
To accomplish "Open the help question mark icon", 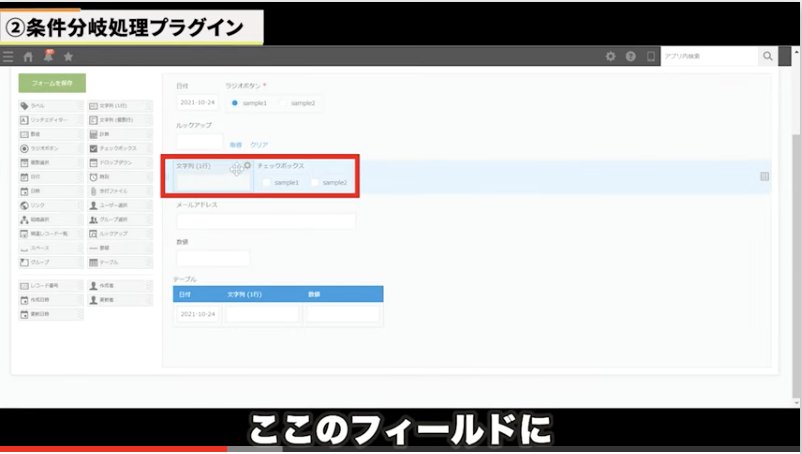I will pos(631,57).
